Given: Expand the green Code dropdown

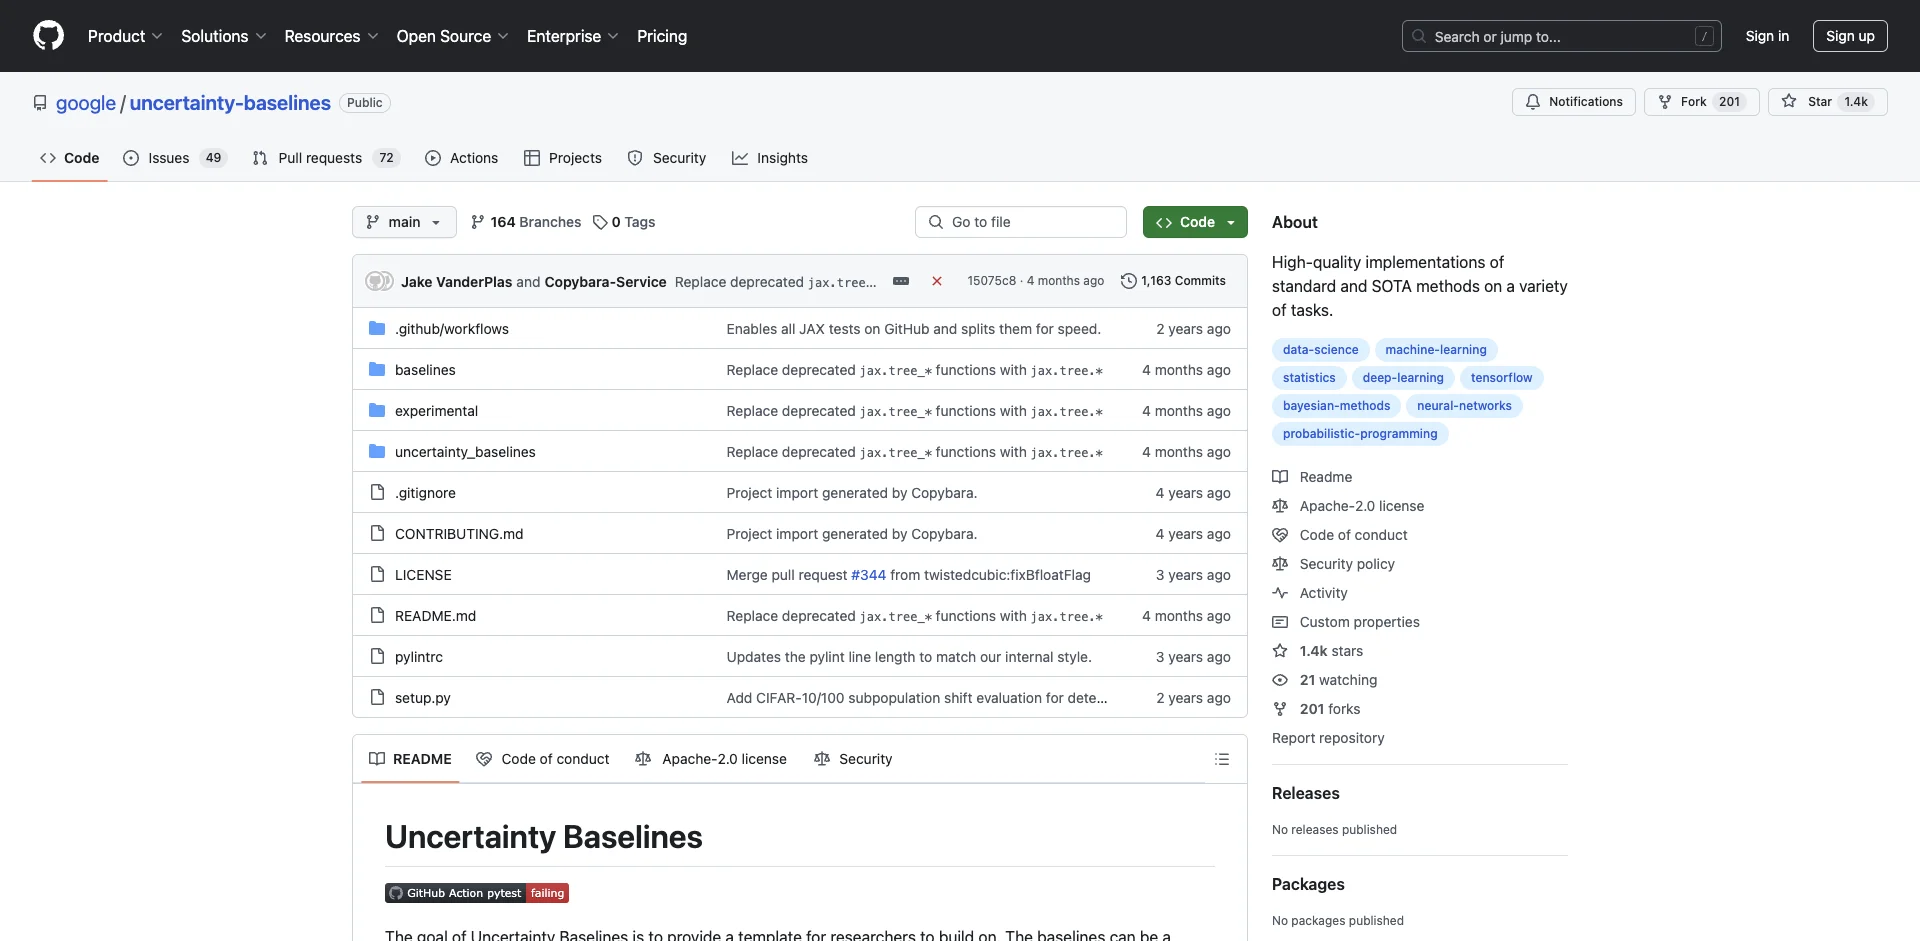Looking at the screenshot, I should [x=1195, y=222].
